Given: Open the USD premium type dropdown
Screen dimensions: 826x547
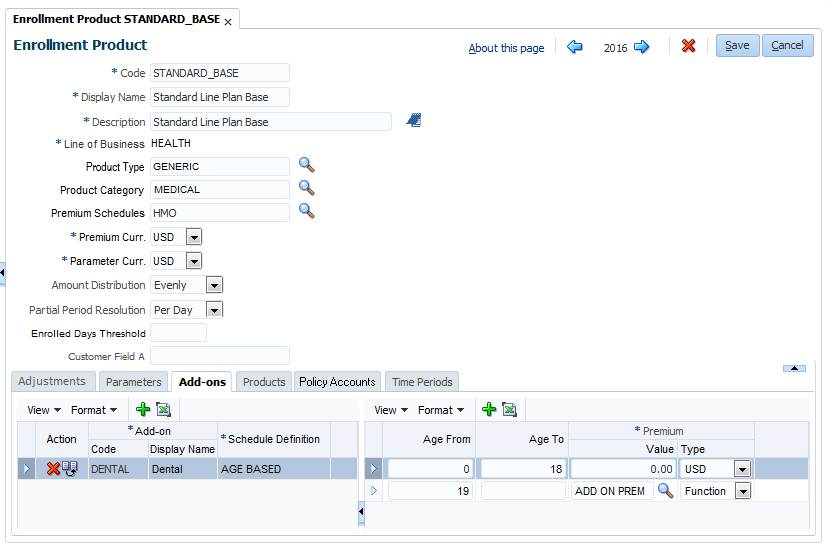Looking at the screenshot, I should click(742, 468).
